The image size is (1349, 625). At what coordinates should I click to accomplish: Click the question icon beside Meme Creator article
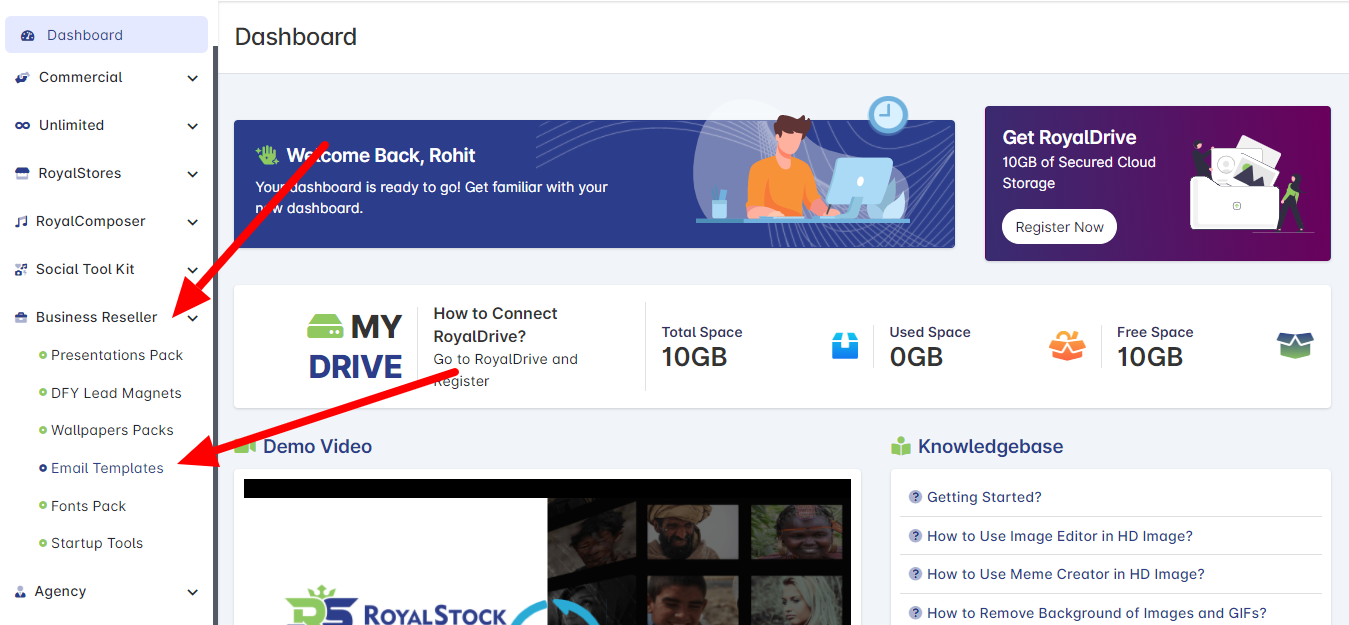click(915, 574)
